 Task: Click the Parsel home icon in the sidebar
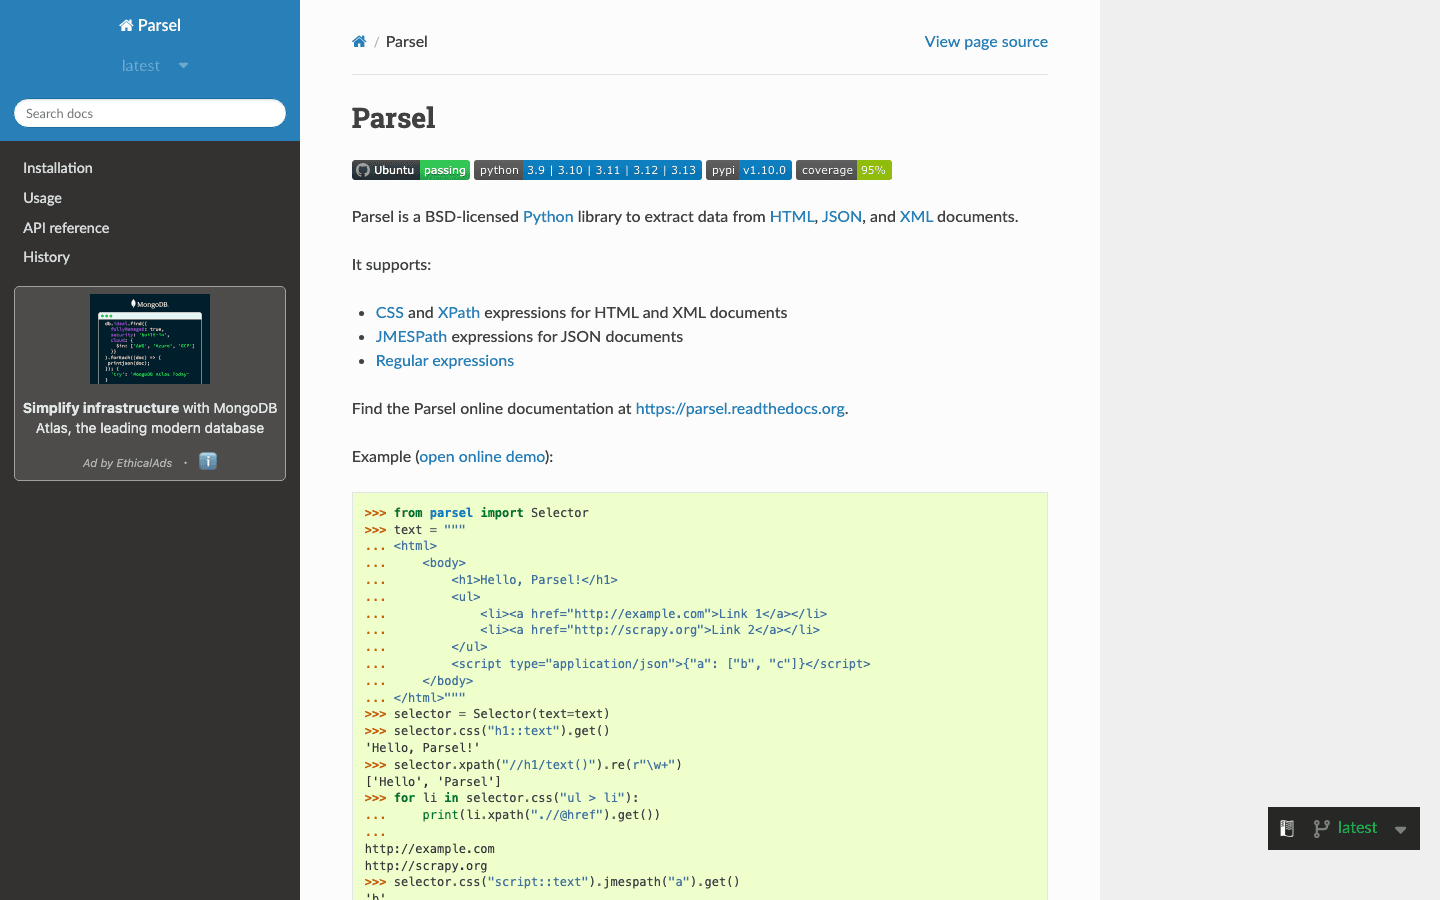tap(124, 24)
